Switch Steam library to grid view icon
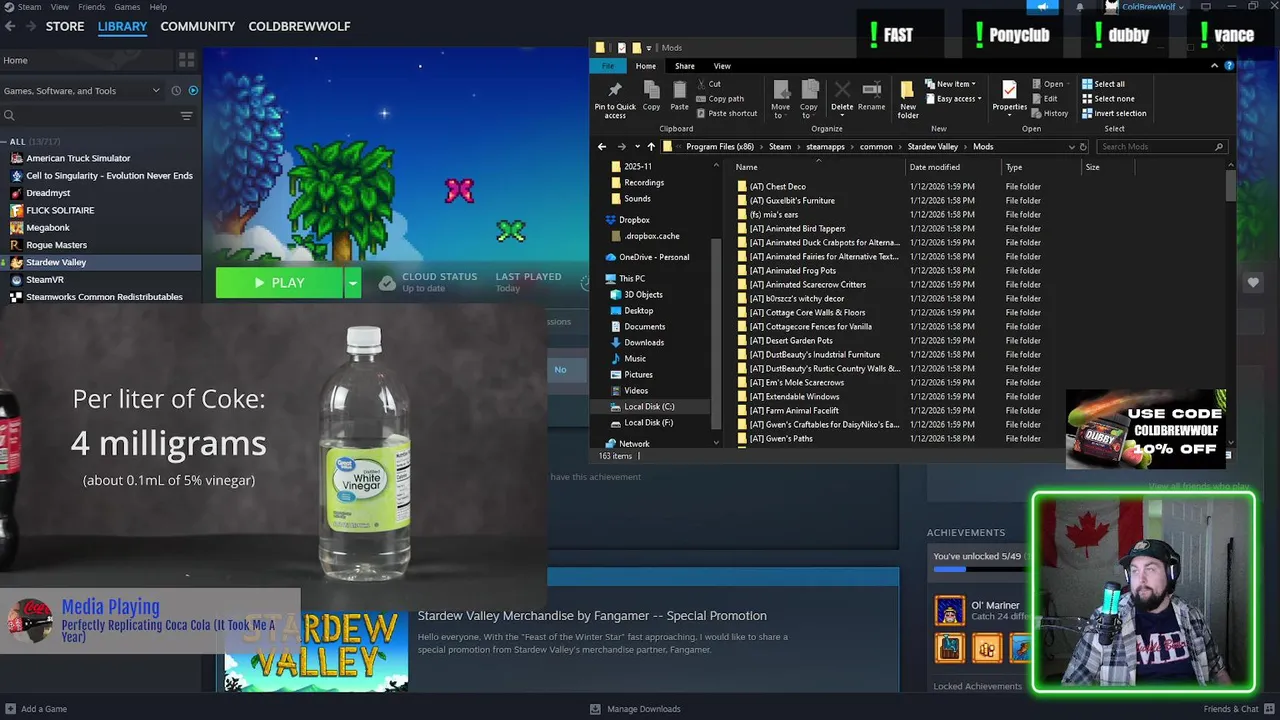The image size is (1280, 720). [186, 60]
